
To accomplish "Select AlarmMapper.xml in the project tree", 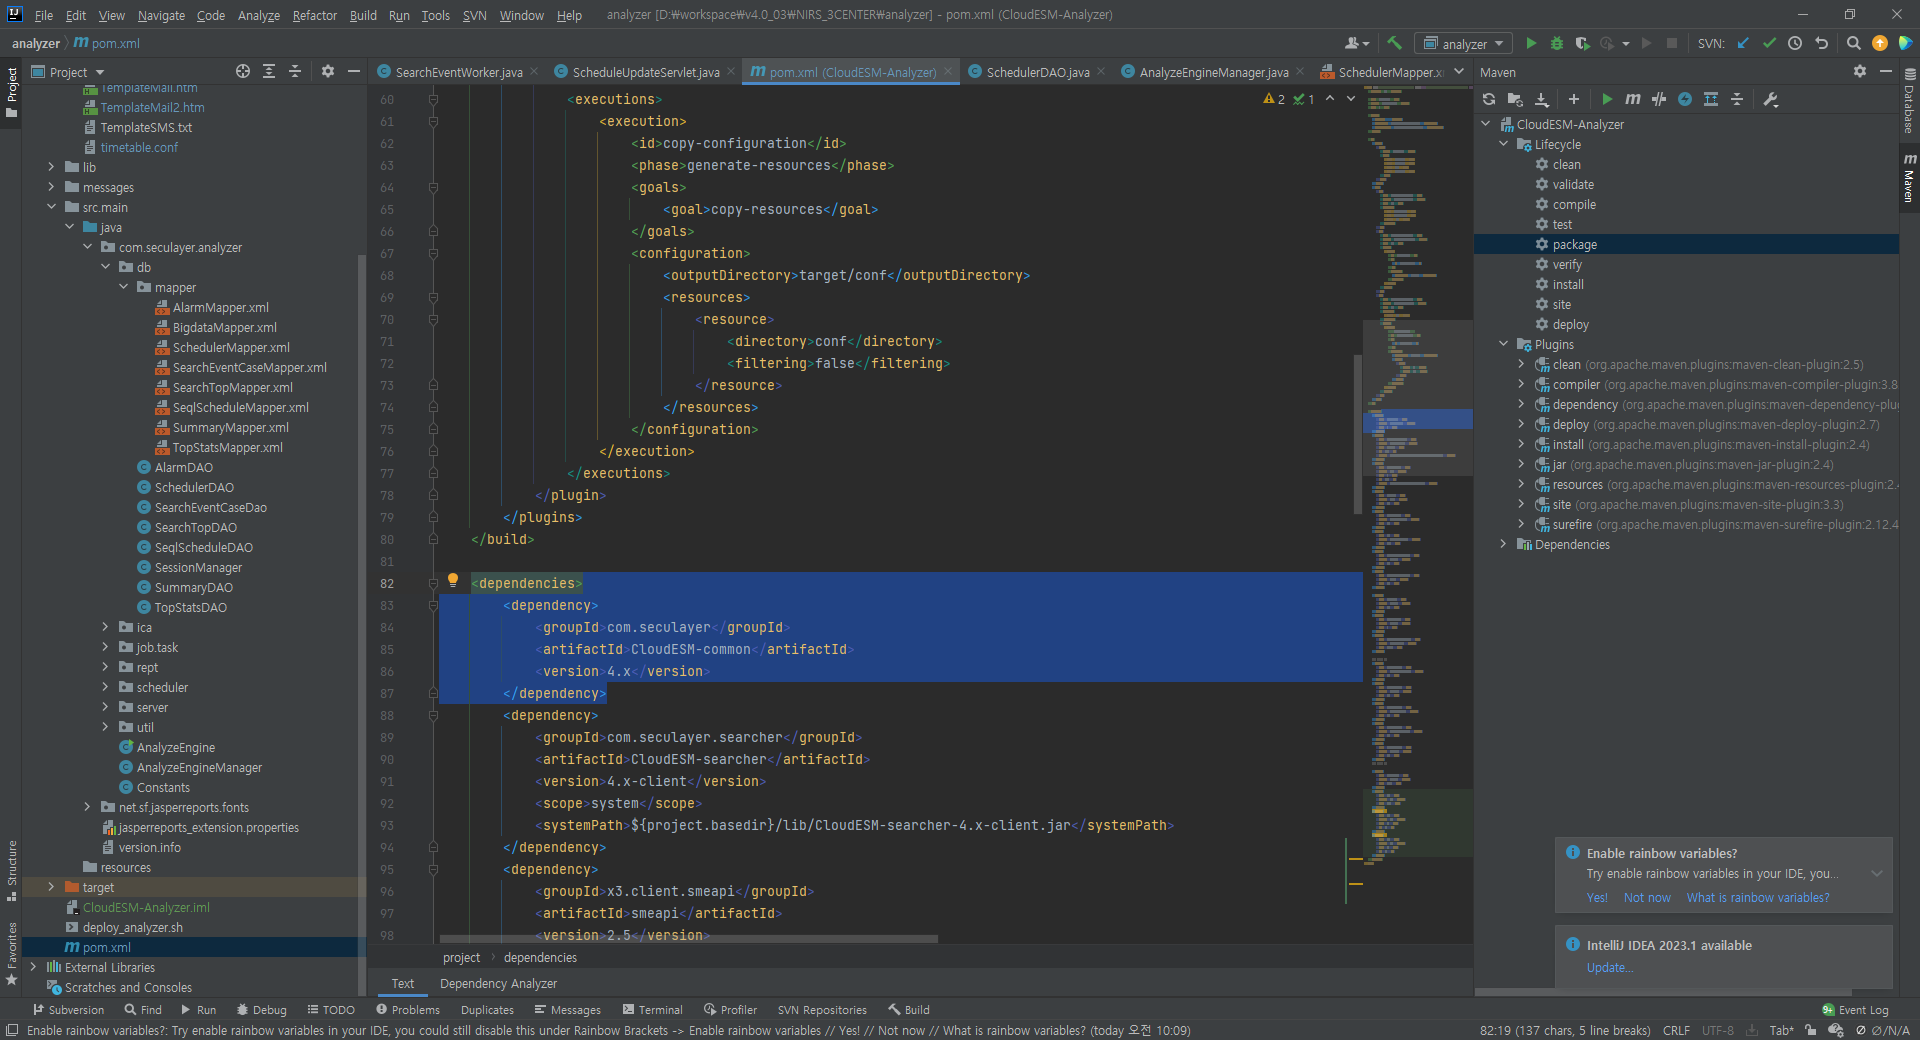I will tap(220, 307).
